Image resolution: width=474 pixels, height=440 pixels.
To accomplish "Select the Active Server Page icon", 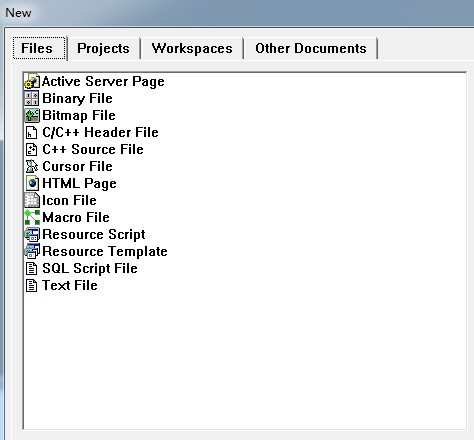I will (x=32, y=81).
